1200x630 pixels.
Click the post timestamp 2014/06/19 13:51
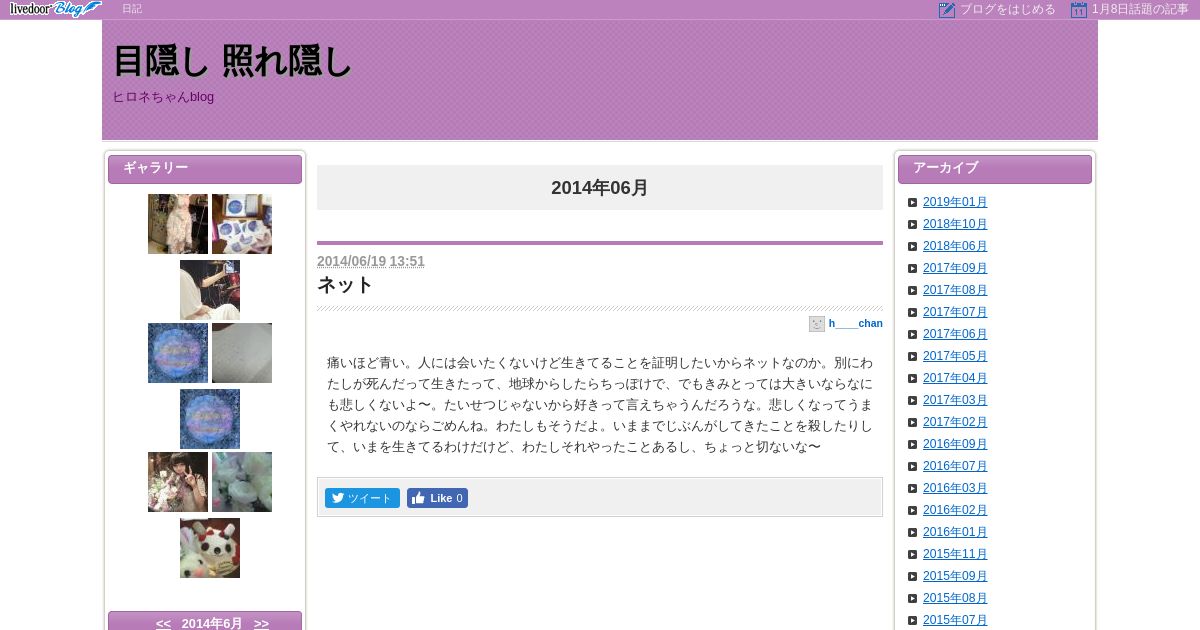[371, 261]
